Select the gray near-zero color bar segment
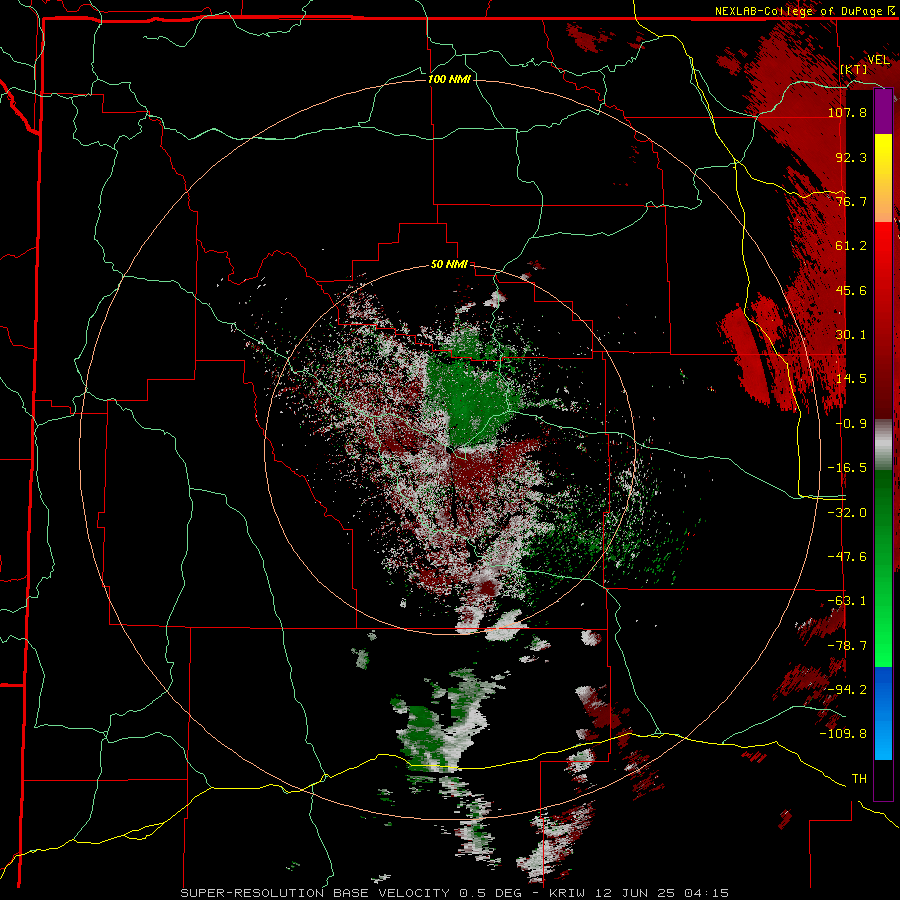 pyautogui.click(x=883, y=445)
